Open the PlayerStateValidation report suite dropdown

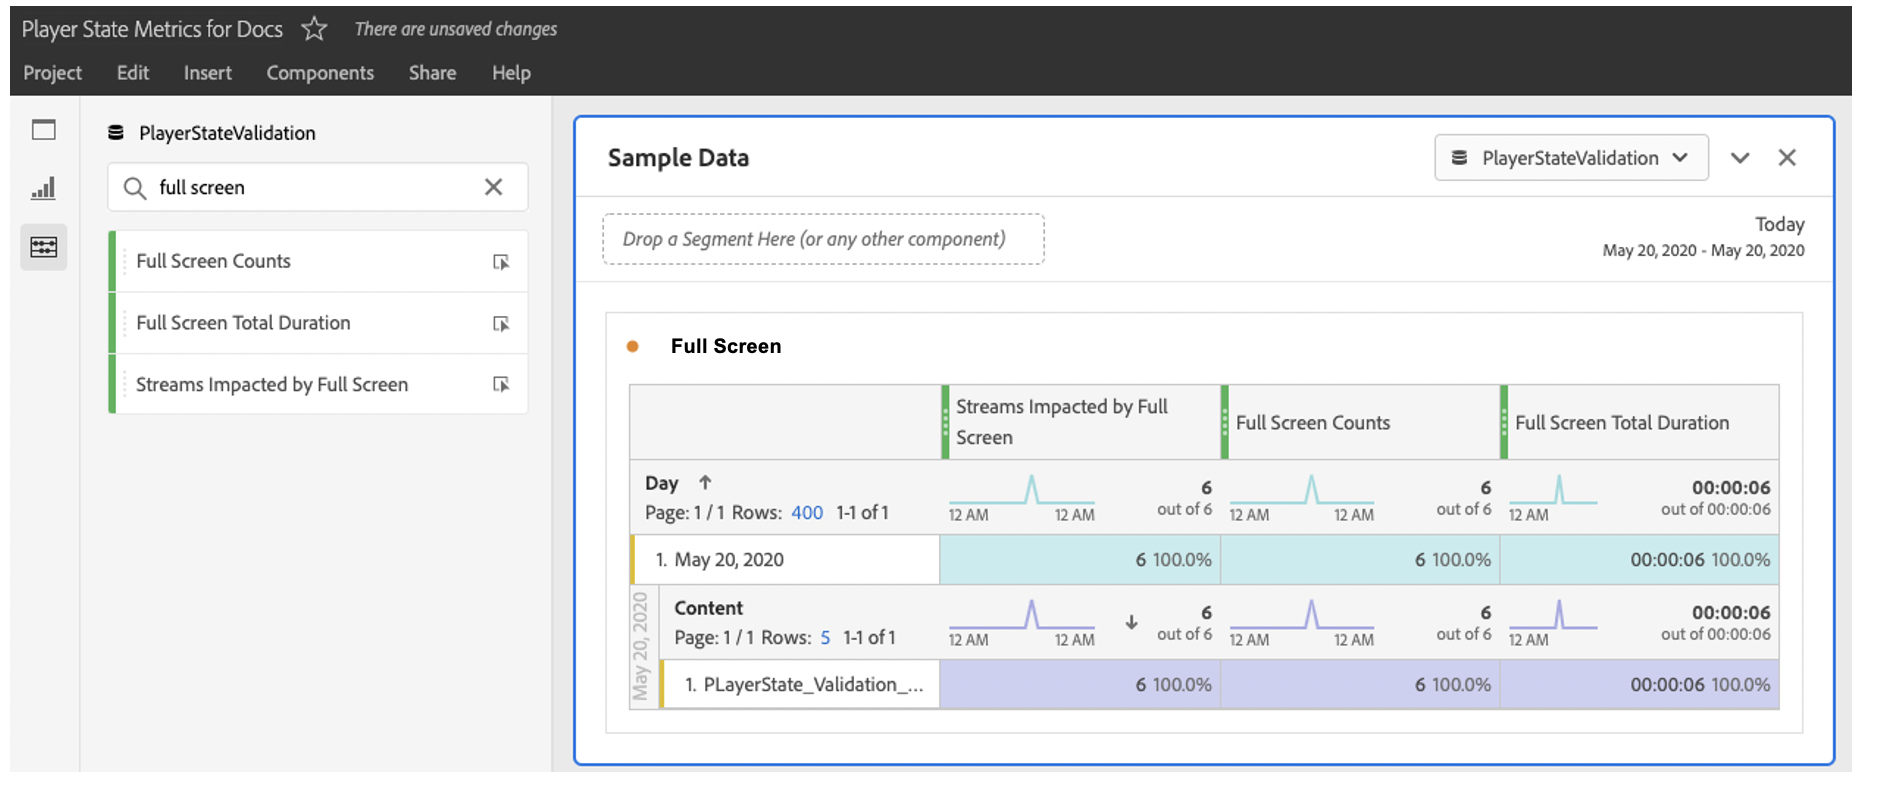pyautogui.click(x=1570, y=158)
